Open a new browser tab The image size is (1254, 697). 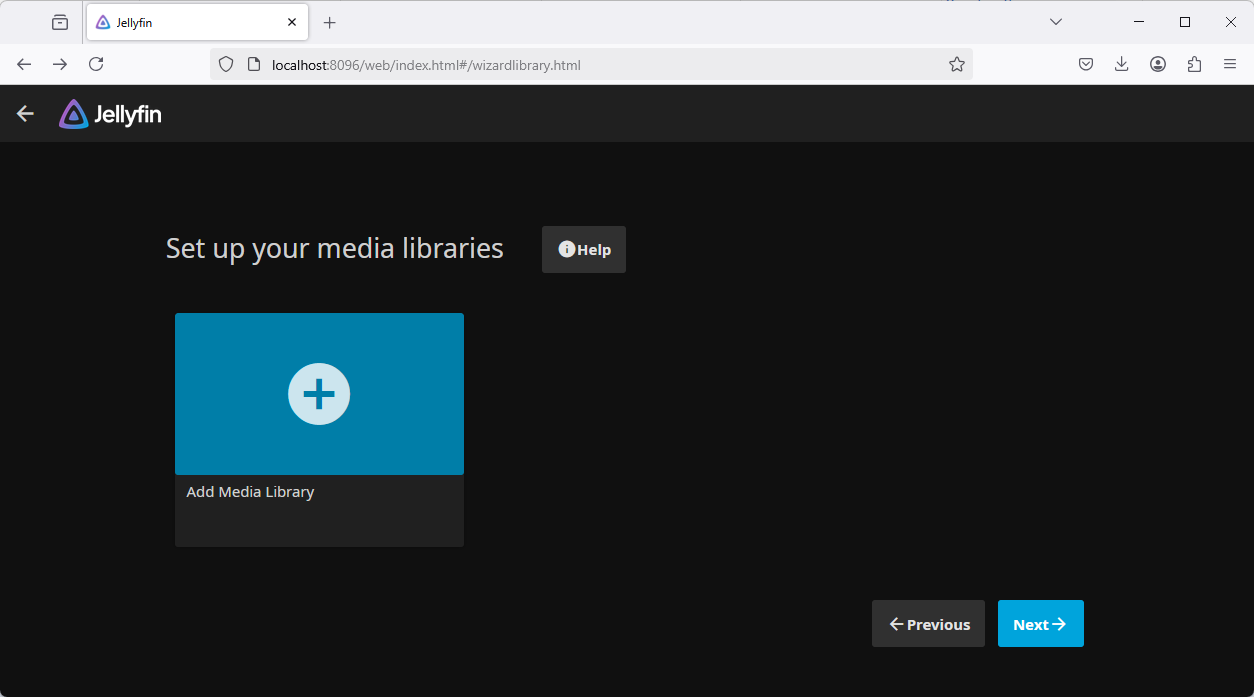pyautogui.click(x=330, y=22)
